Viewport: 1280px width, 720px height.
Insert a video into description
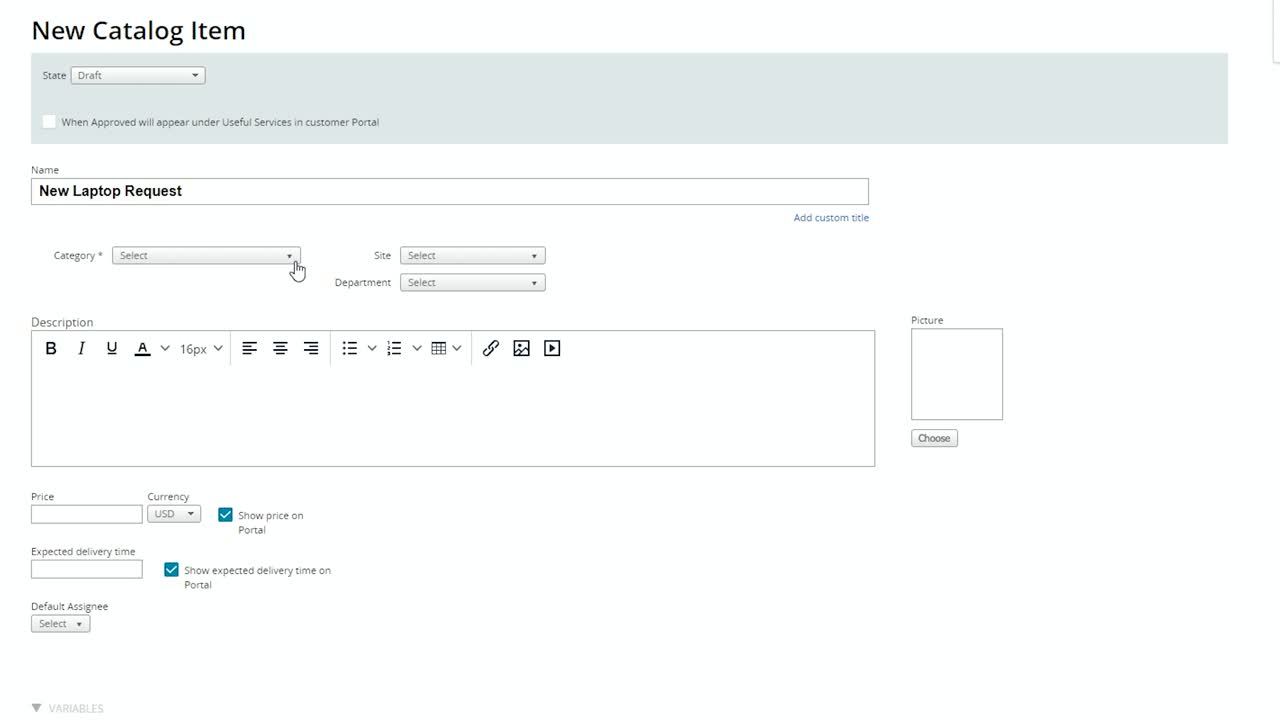click(552, 348)
